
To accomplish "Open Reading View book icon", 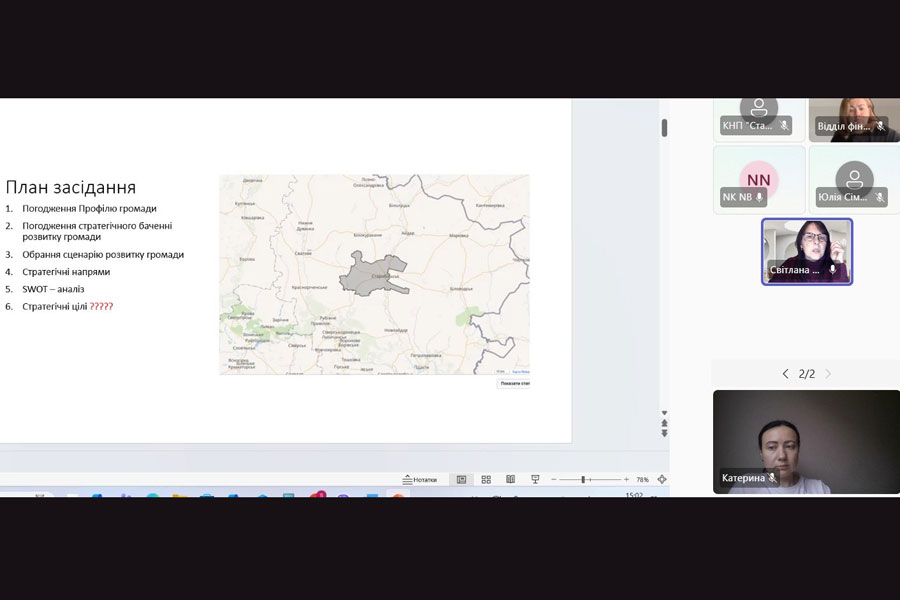I will pos(510,479).
